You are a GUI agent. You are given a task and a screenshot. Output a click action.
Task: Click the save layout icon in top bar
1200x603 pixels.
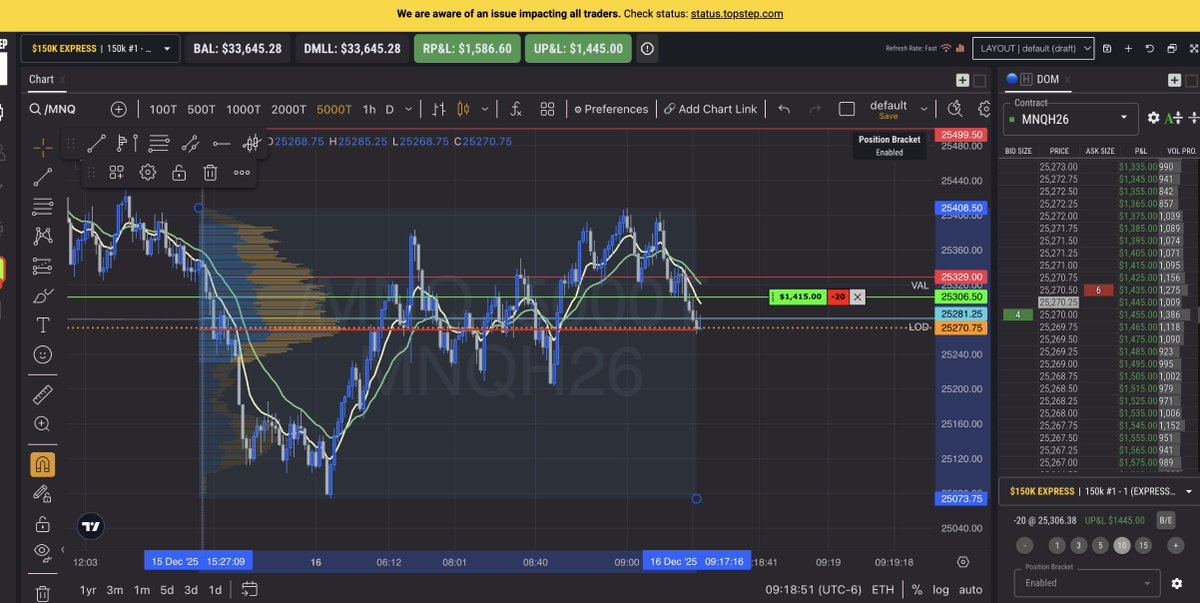[x=1106, y=48]
